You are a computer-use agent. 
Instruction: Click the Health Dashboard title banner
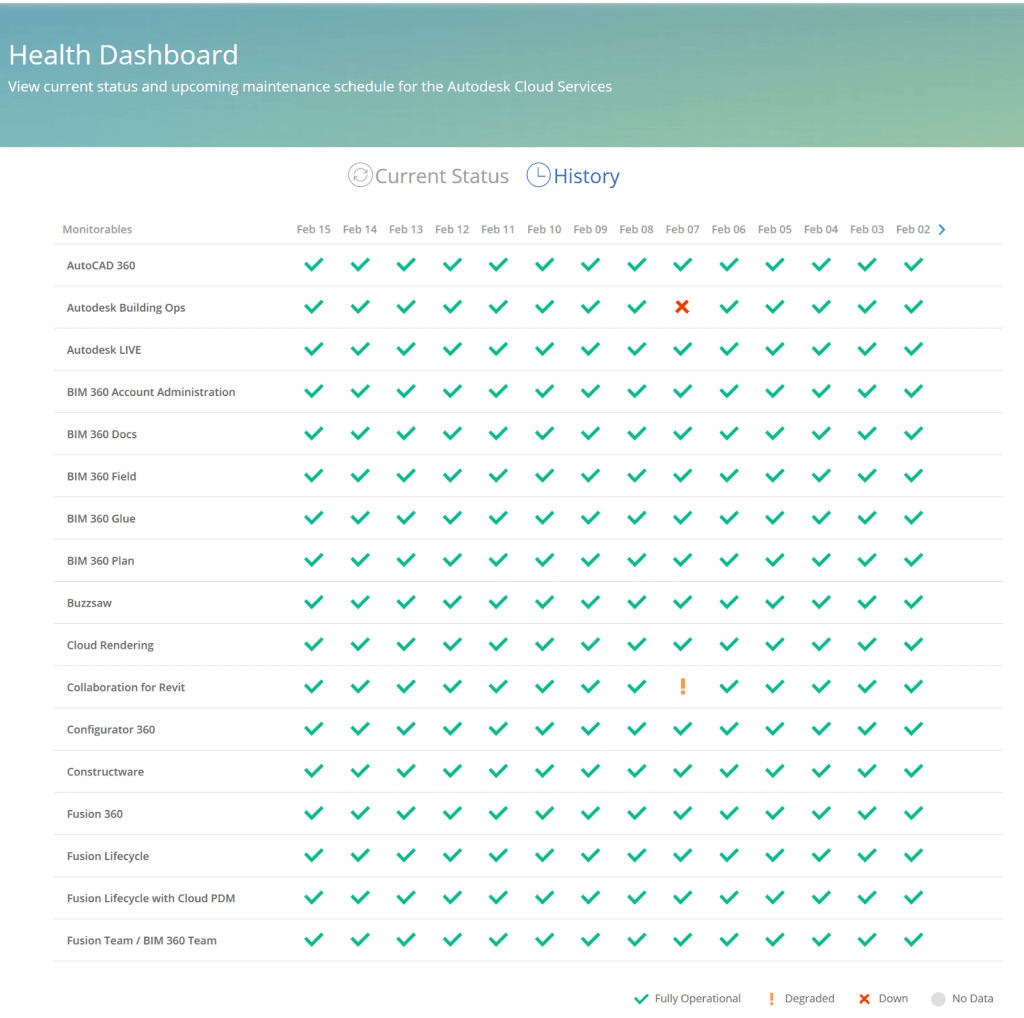[123, 55]
